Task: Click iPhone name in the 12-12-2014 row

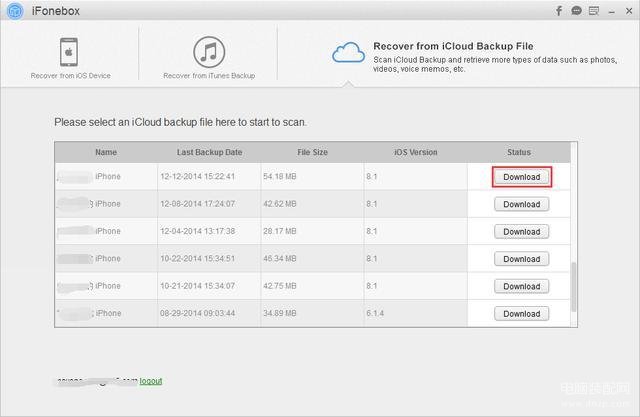Action: (x=108, y=176)
